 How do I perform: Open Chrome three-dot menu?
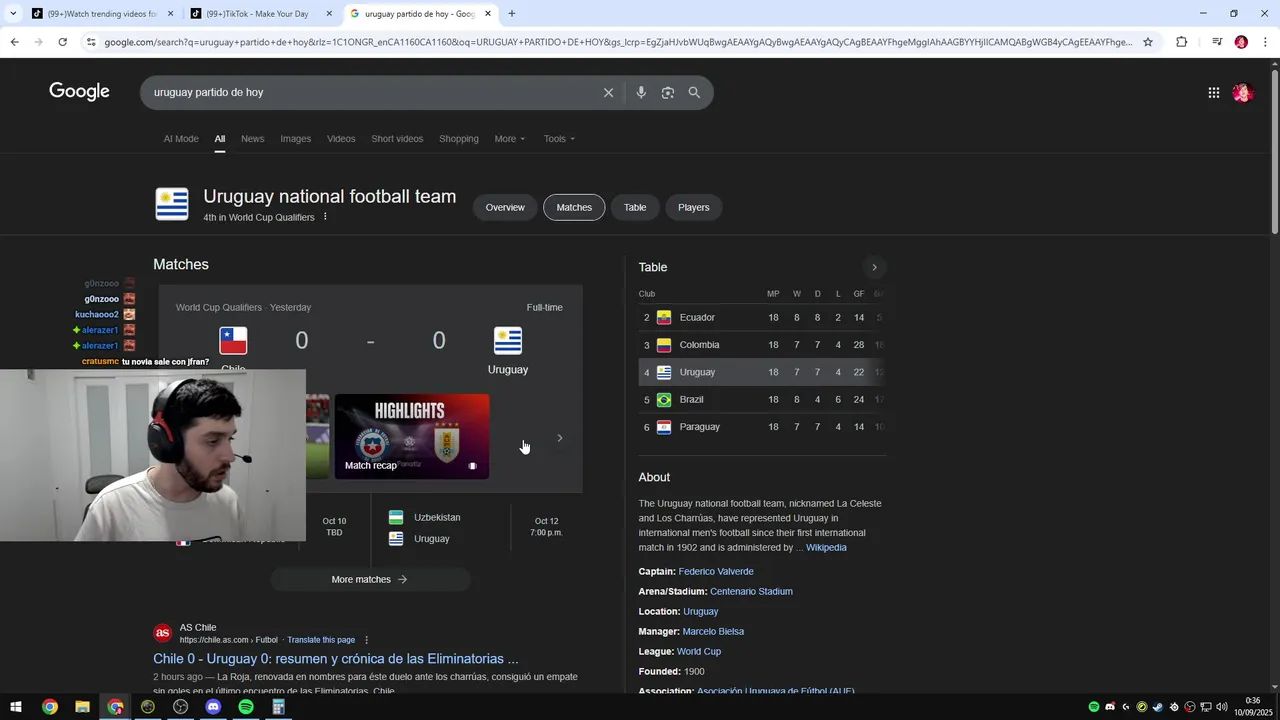click(1266, 42)
